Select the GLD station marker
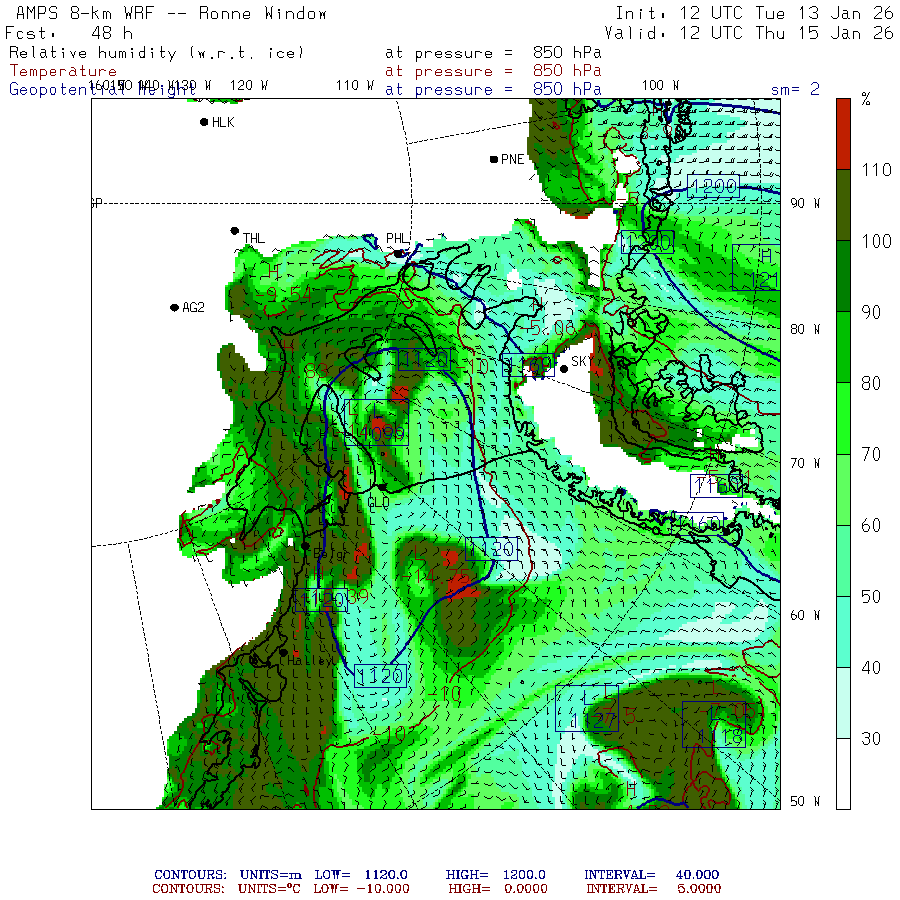The height and width of the screenshot is (900, 900). pos(382,487)
